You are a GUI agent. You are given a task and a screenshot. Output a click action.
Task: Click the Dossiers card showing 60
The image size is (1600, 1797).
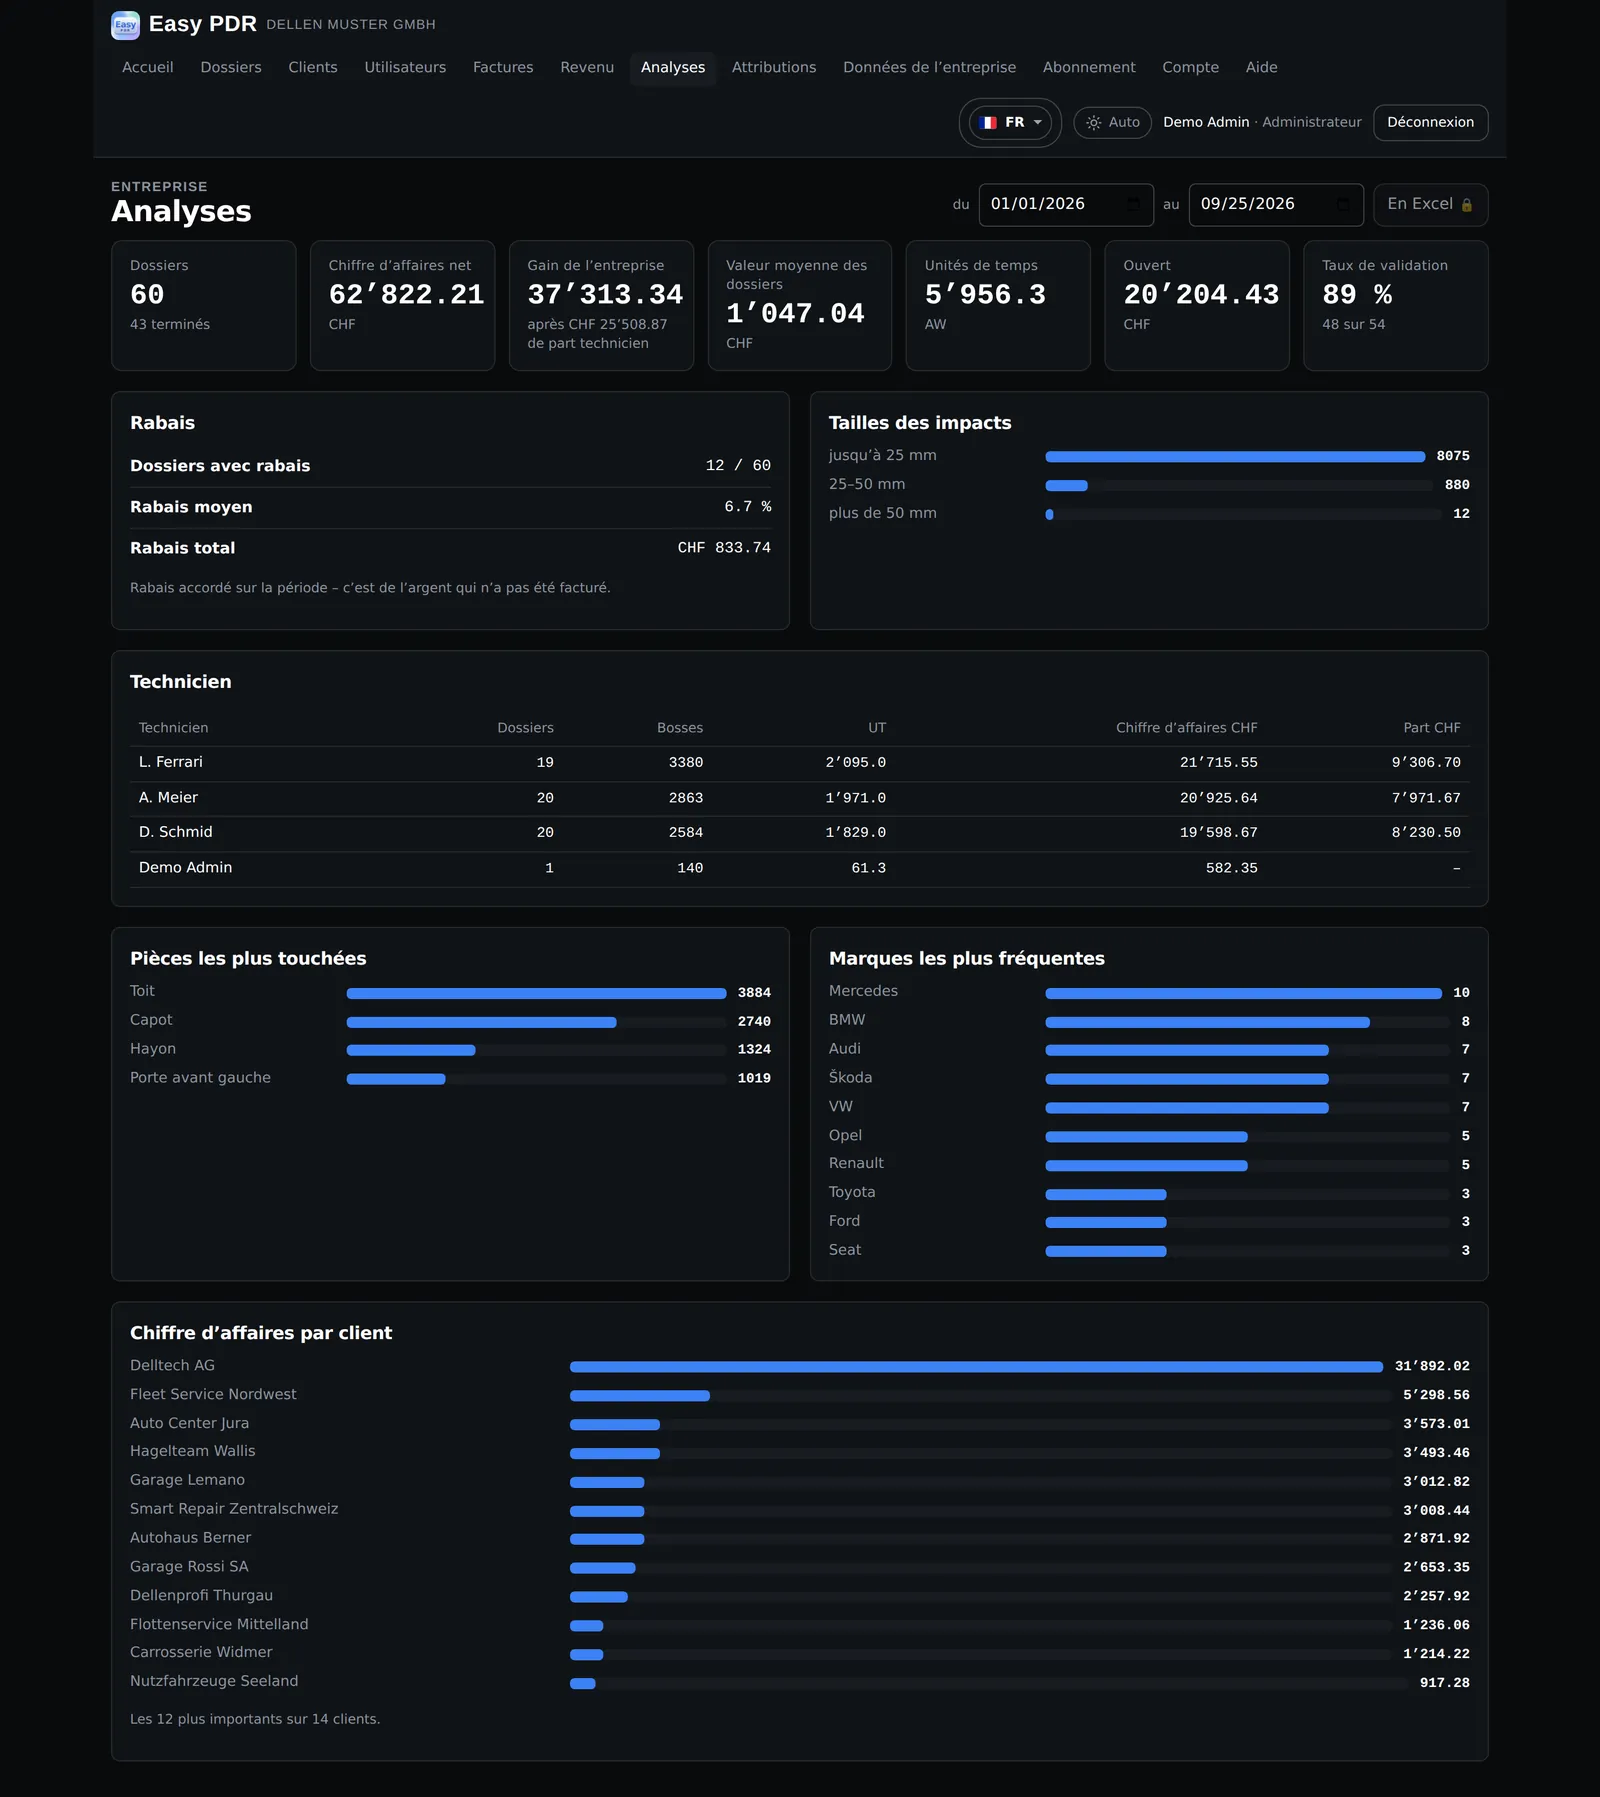click(x=204, y=305)
